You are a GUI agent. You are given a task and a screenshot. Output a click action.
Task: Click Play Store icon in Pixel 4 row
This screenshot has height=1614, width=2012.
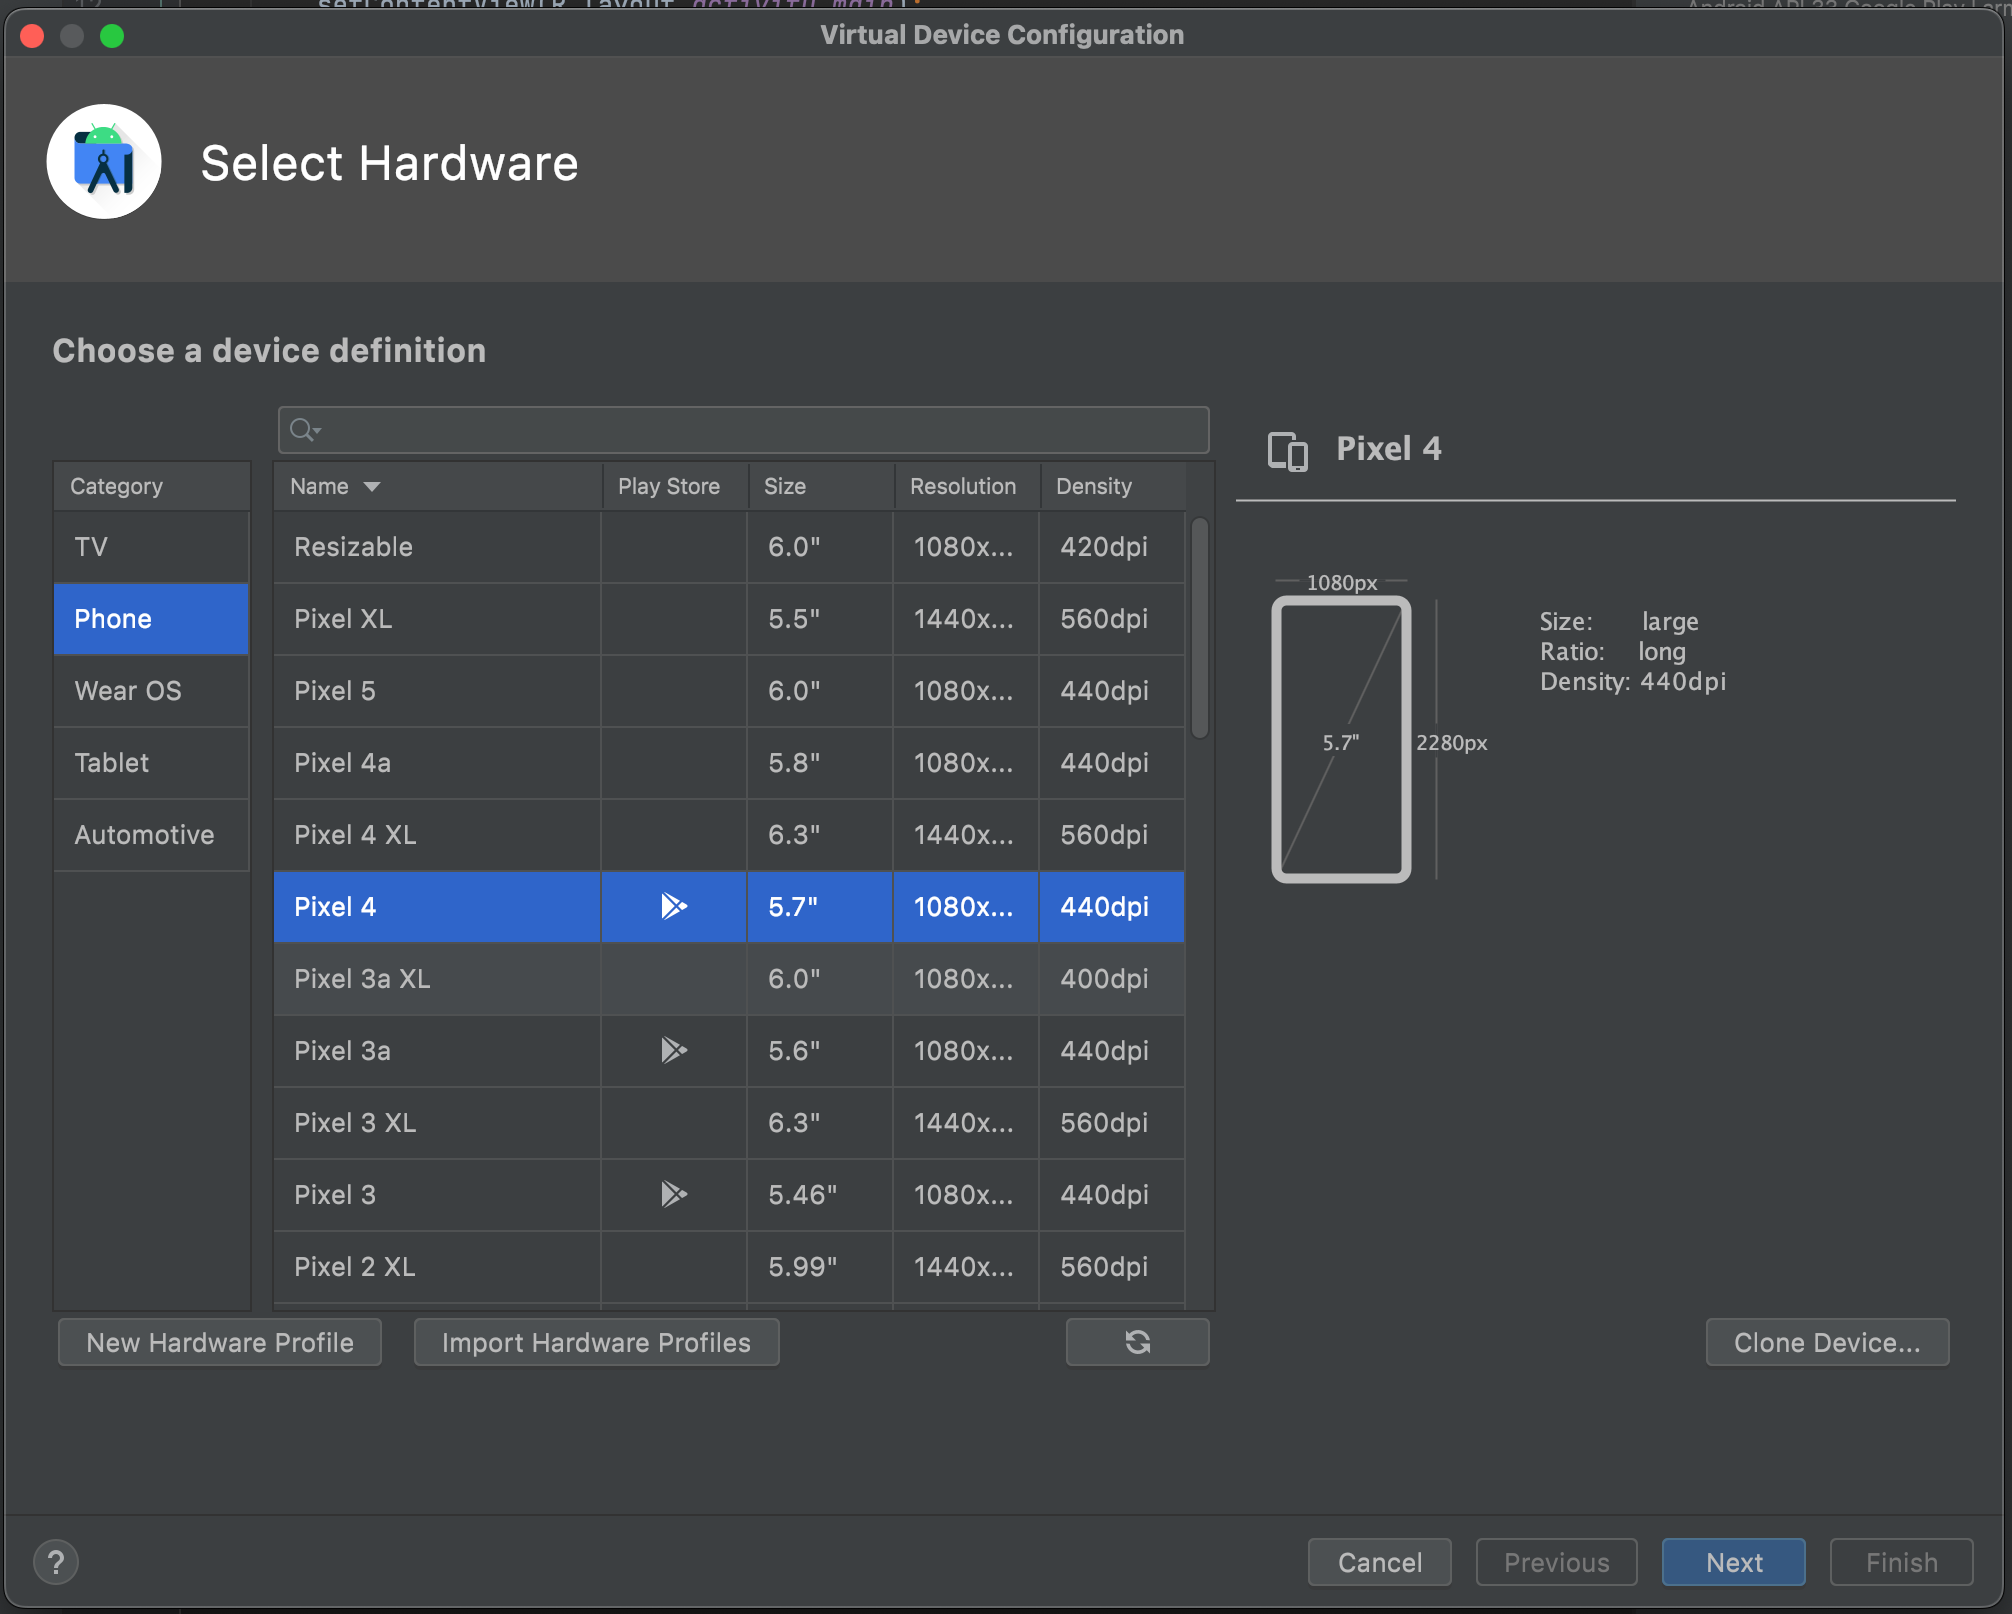coord(673,906)
